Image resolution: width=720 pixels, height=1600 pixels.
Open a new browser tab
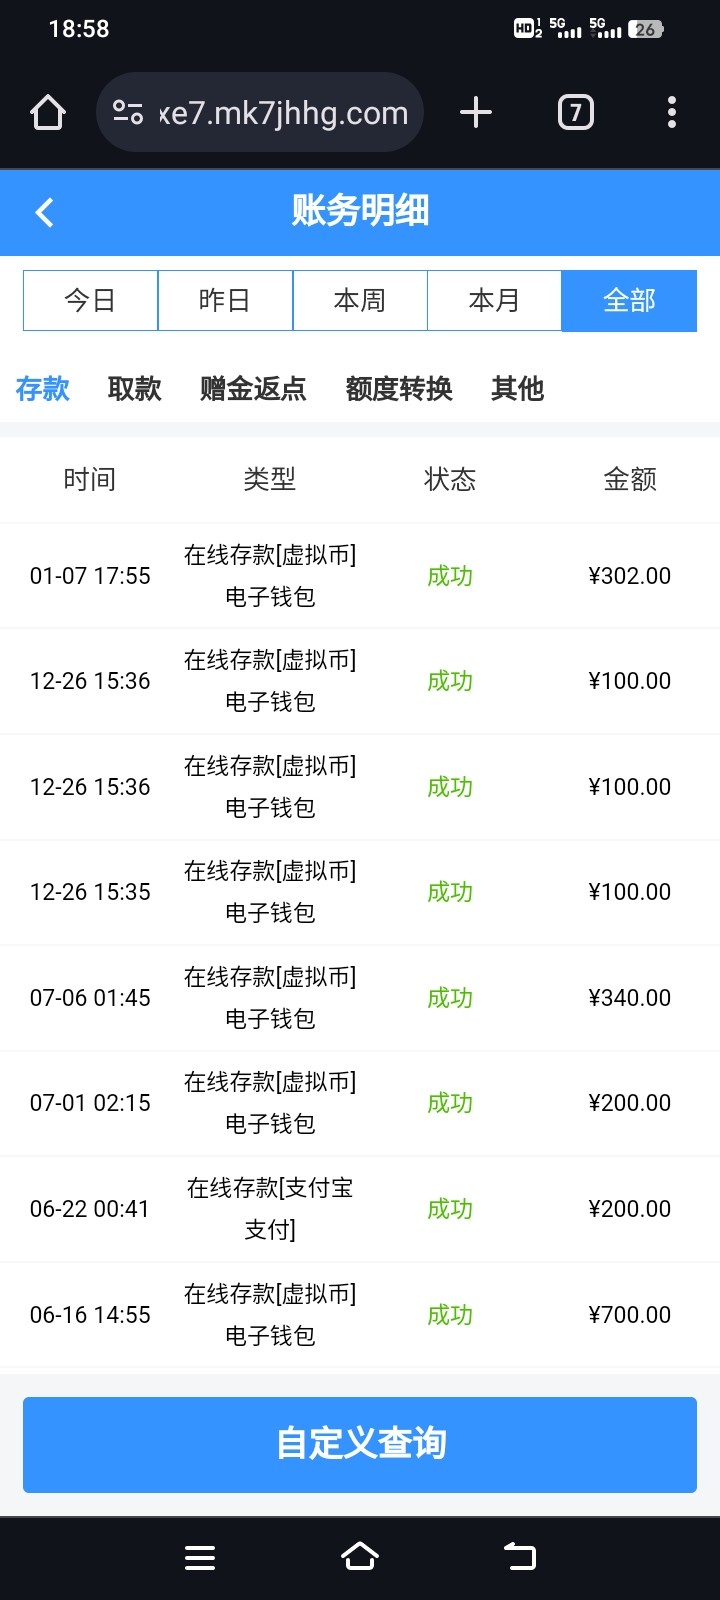[x=476, y=112]
